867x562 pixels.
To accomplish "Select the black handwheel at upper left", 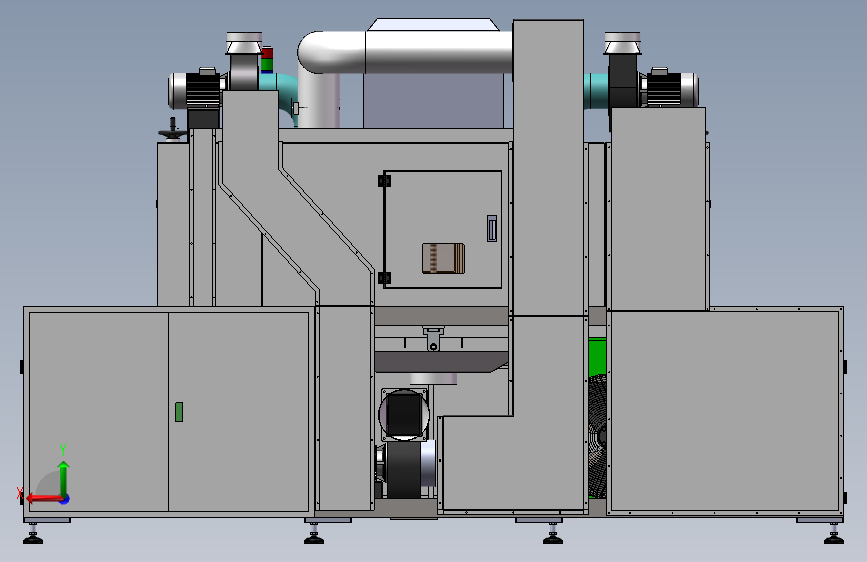I will point(173,131).
